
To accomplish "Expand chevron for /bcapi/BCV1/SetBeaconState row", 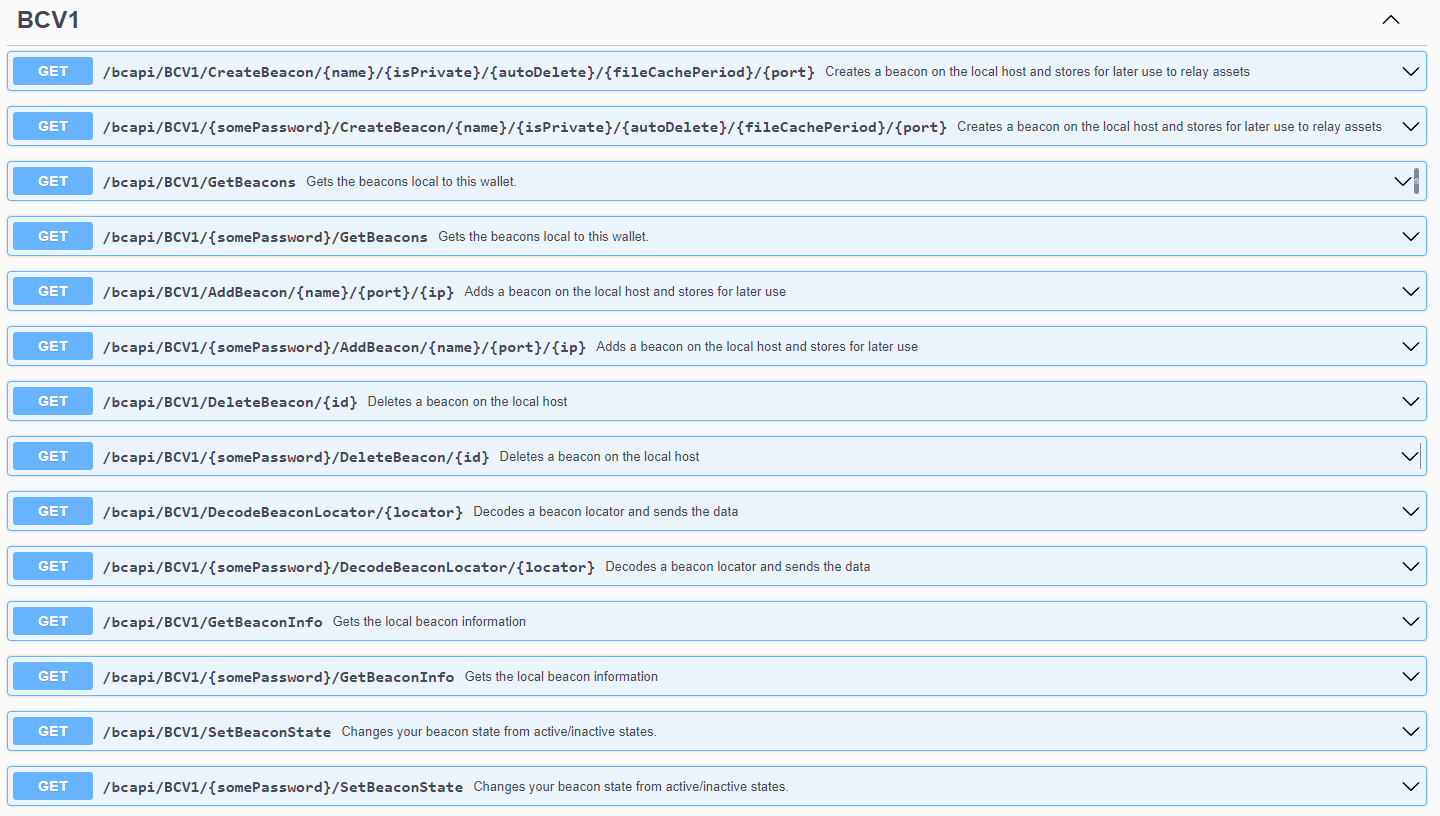I will [1411, 732].
